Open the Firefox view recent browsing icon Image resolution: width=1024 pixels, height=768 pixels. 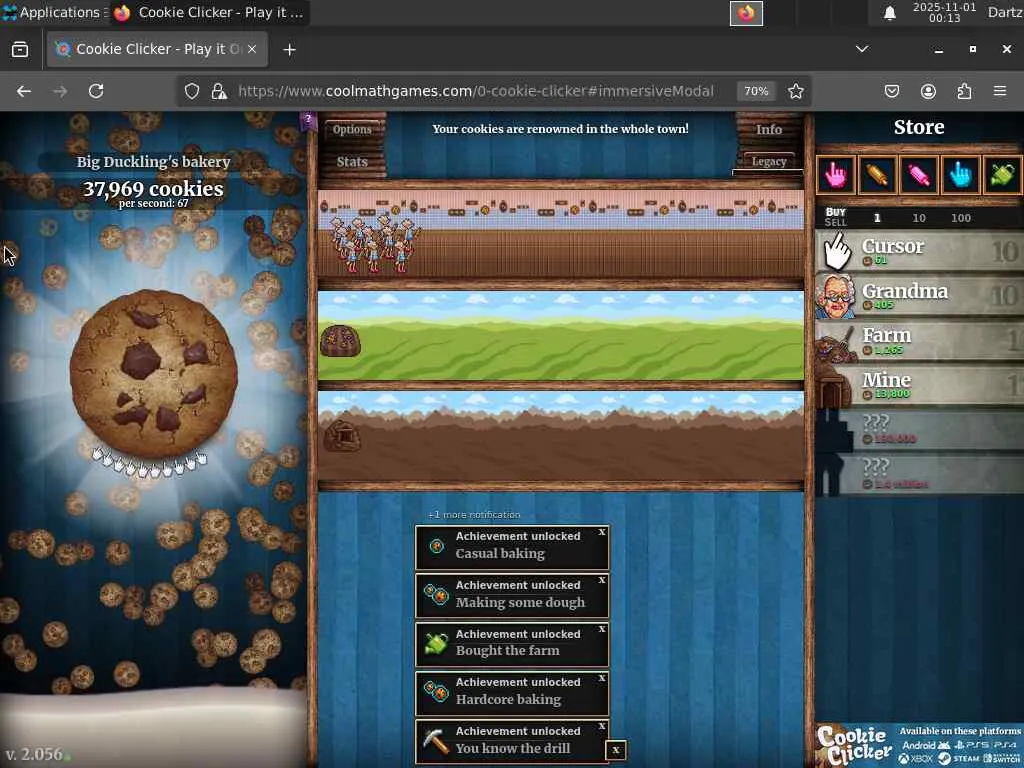click(20, 50)
